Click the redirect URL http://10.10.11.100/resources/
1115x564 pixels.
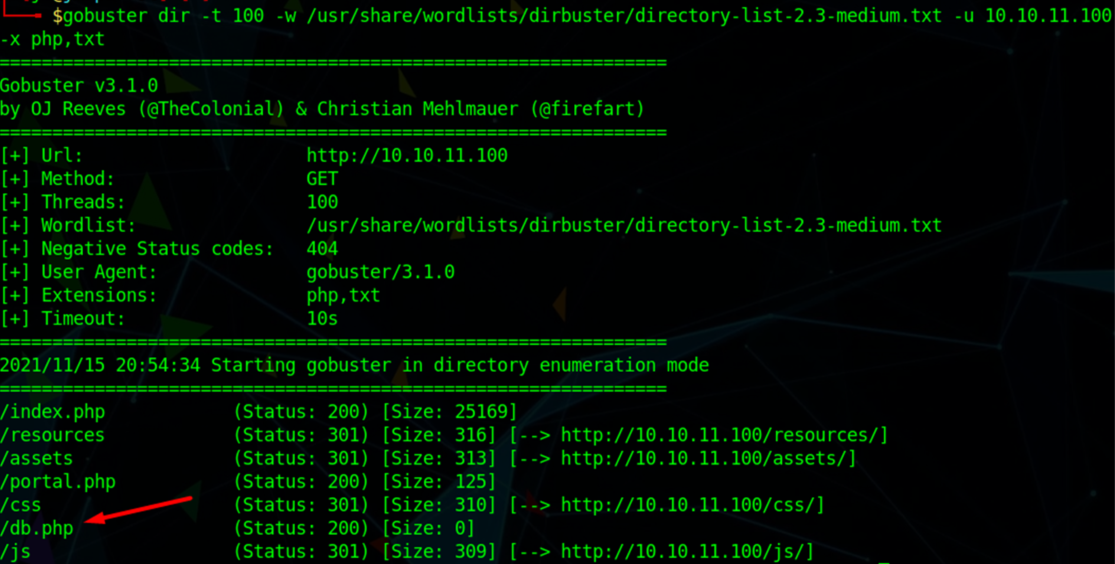click(x=719, y=435)
